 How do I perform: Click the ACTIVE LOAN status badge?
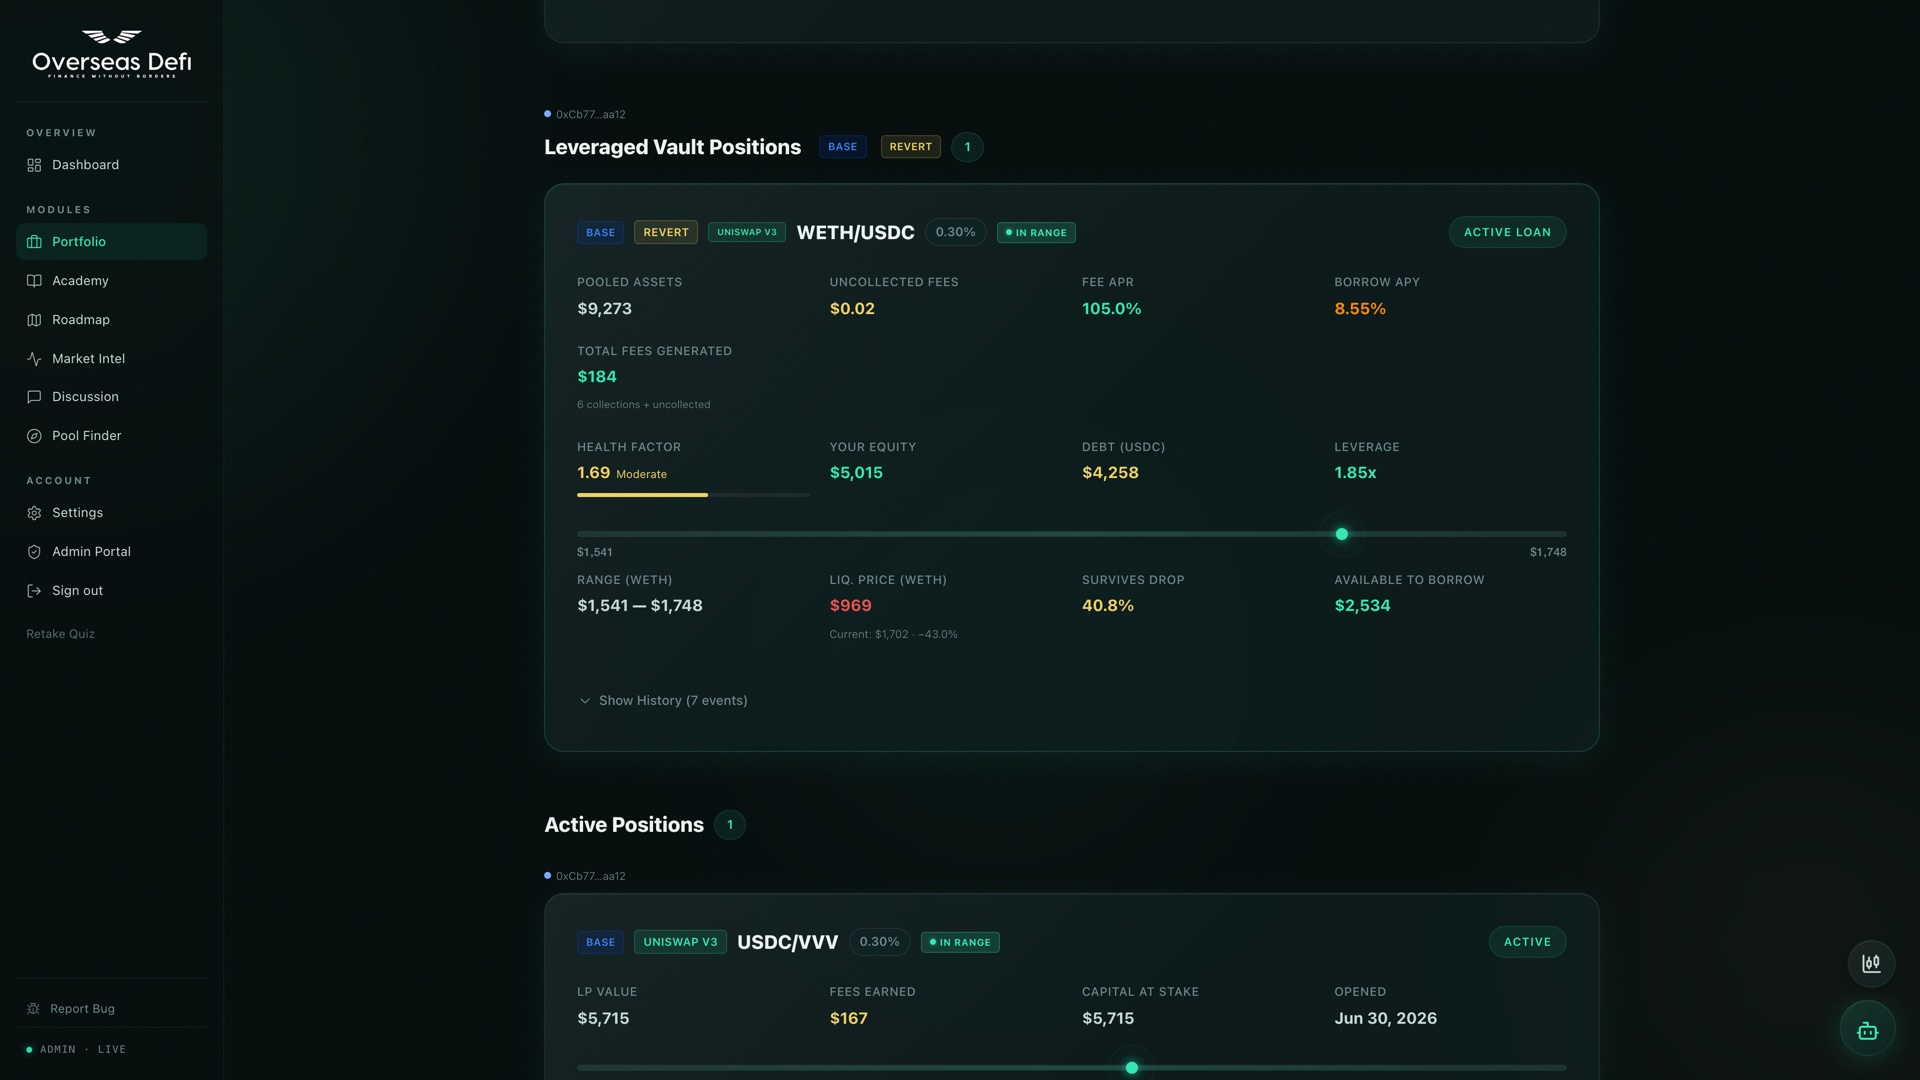coord(1507,232)
